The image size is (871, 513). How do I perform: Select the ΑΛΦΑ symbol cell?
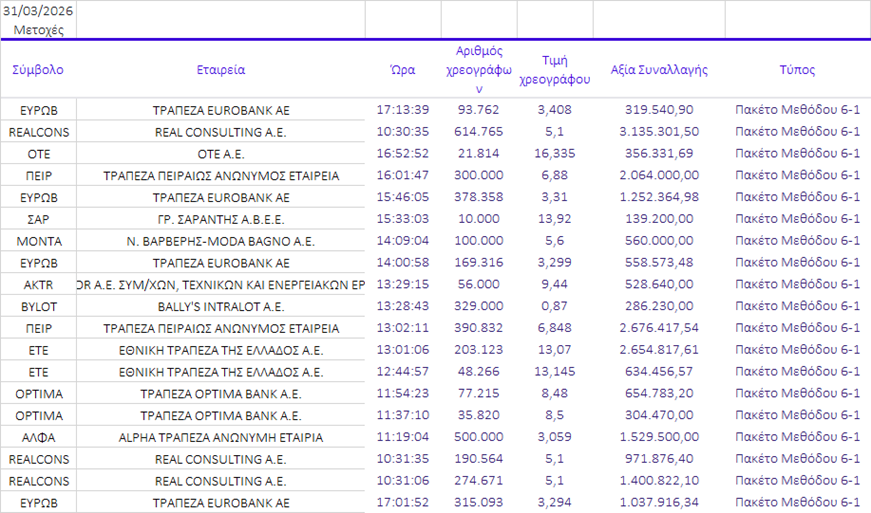38,437
